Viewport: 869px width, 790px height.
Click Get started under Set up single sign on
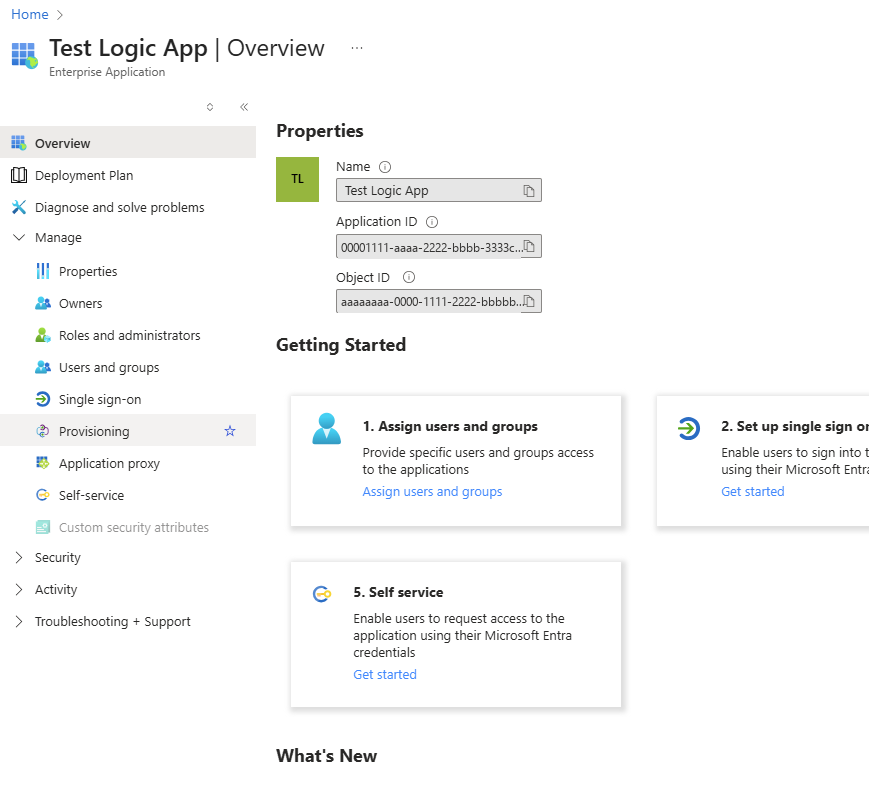tap(753, 492)
